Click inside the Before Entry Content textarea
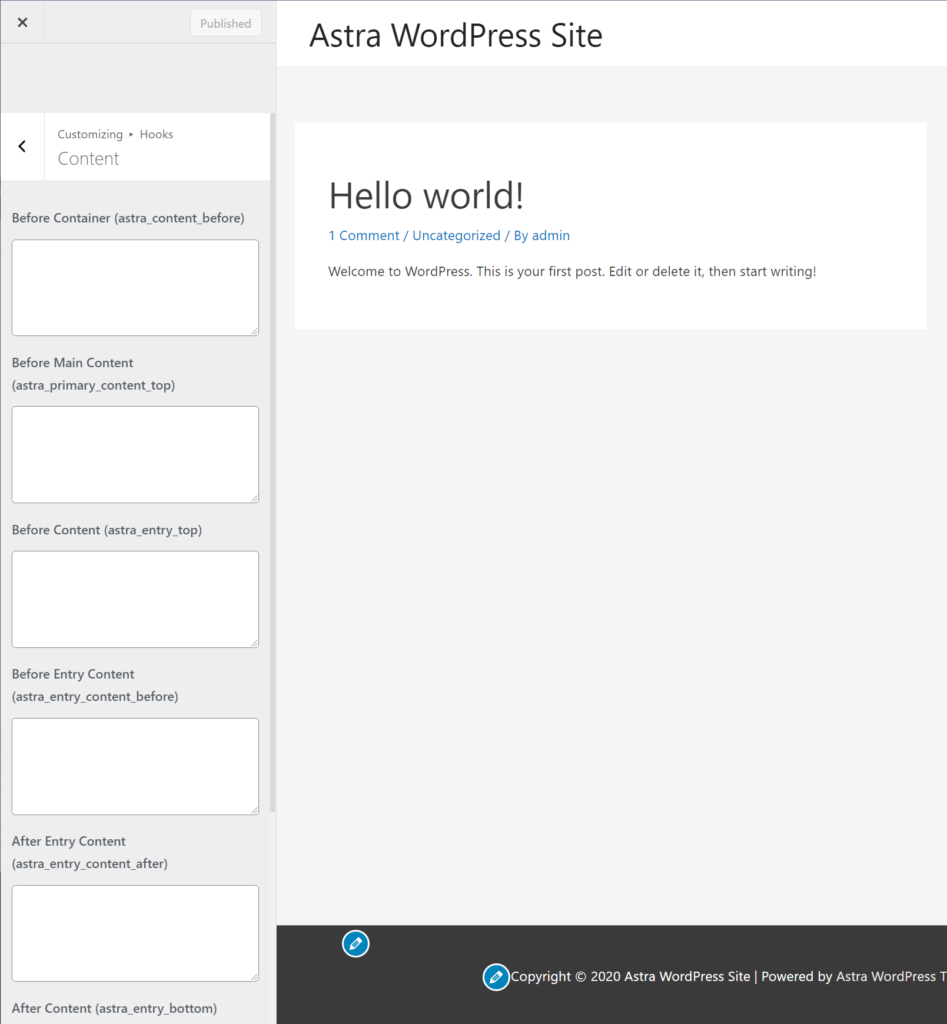 click(x=135, y=766)
